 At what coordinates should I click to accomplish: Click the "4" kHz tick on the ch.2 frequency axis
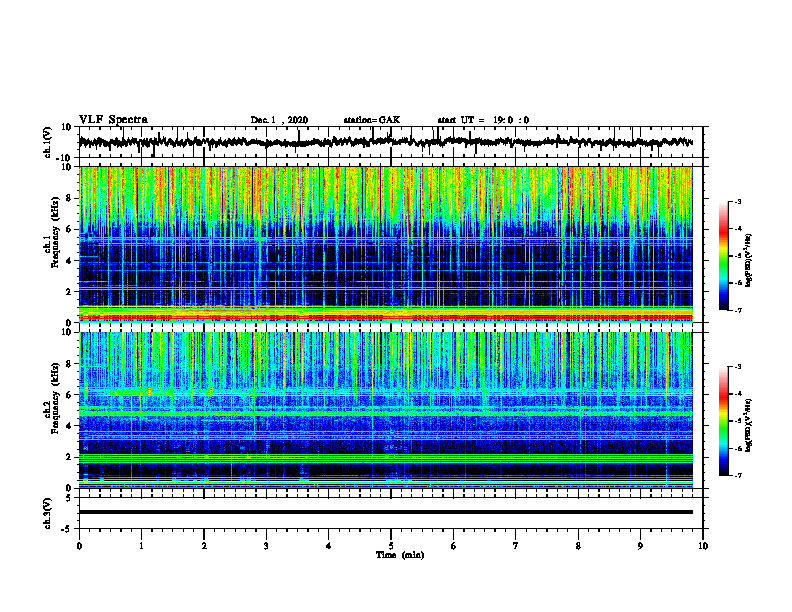click(70, 426)
